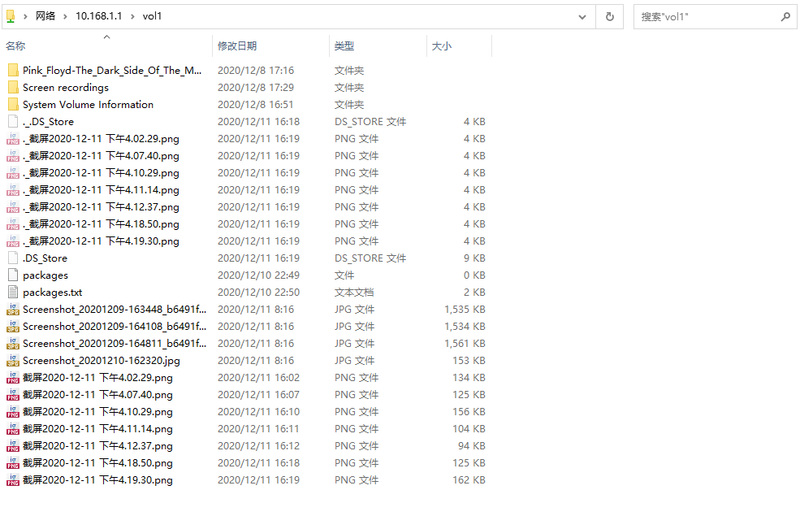The width and height of the screenshot is (800, 516).
Task: Select the System Volume Information folder icon
Action: point(13,105)
